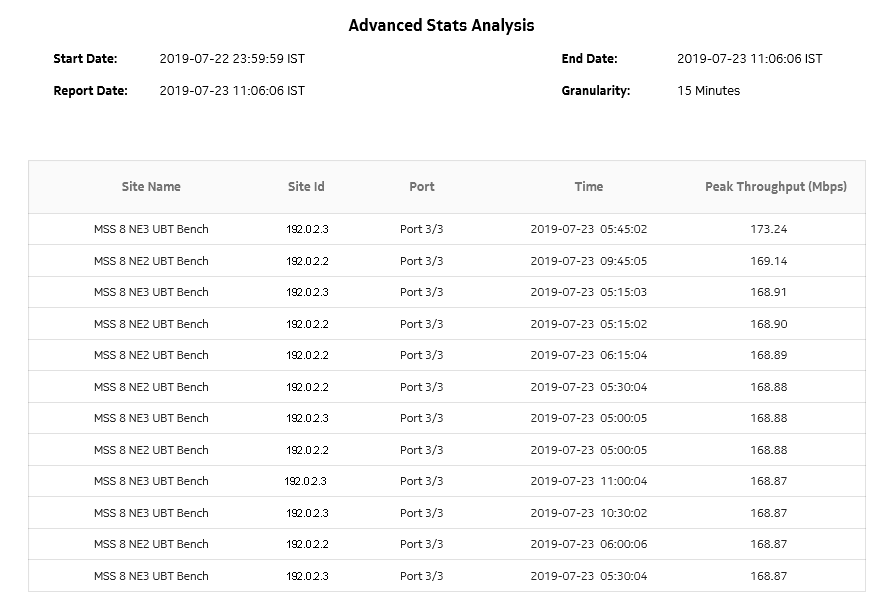Click the Port column header
Viewport: 892px width, 610px height.
tap(421, 187)
